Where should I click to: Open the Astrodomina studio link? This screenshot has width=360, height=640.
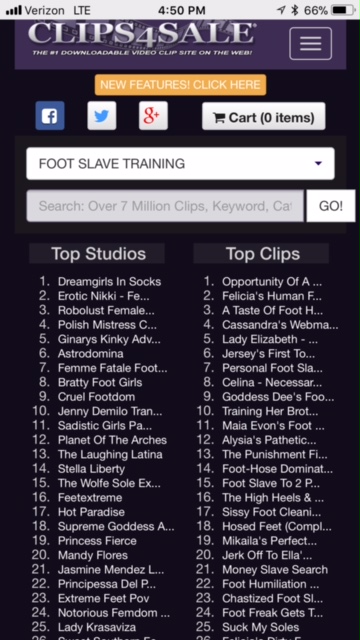pyautogui.click(x=91, y=353)
